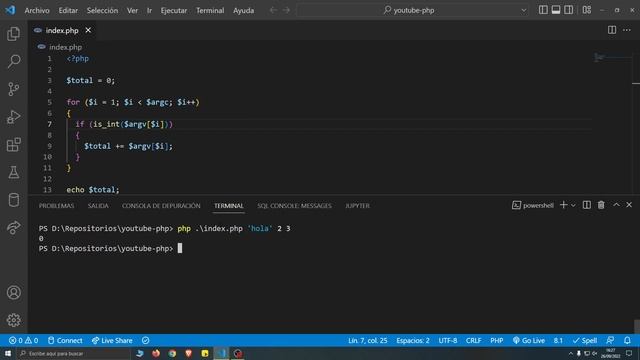The image size is (640, 360).
Task: Click Lín. 7, col. 25 cursor position
Action: (x=367, y=340)
